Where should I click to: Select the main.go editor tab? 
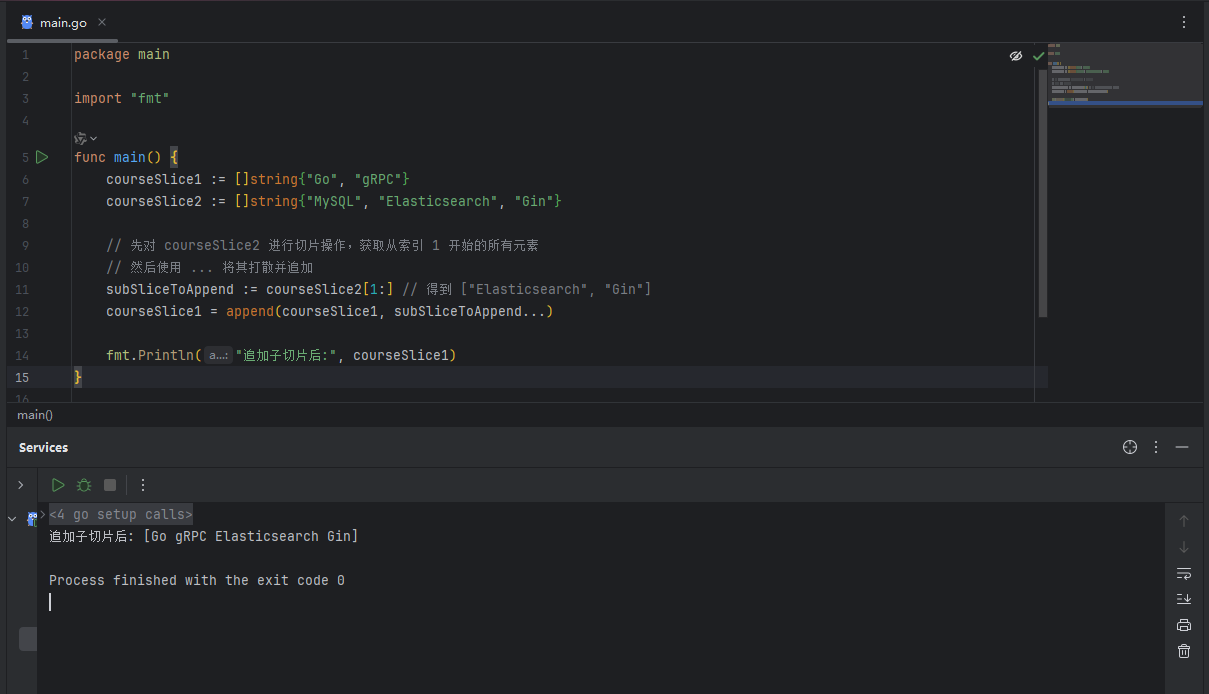(63, 22)
